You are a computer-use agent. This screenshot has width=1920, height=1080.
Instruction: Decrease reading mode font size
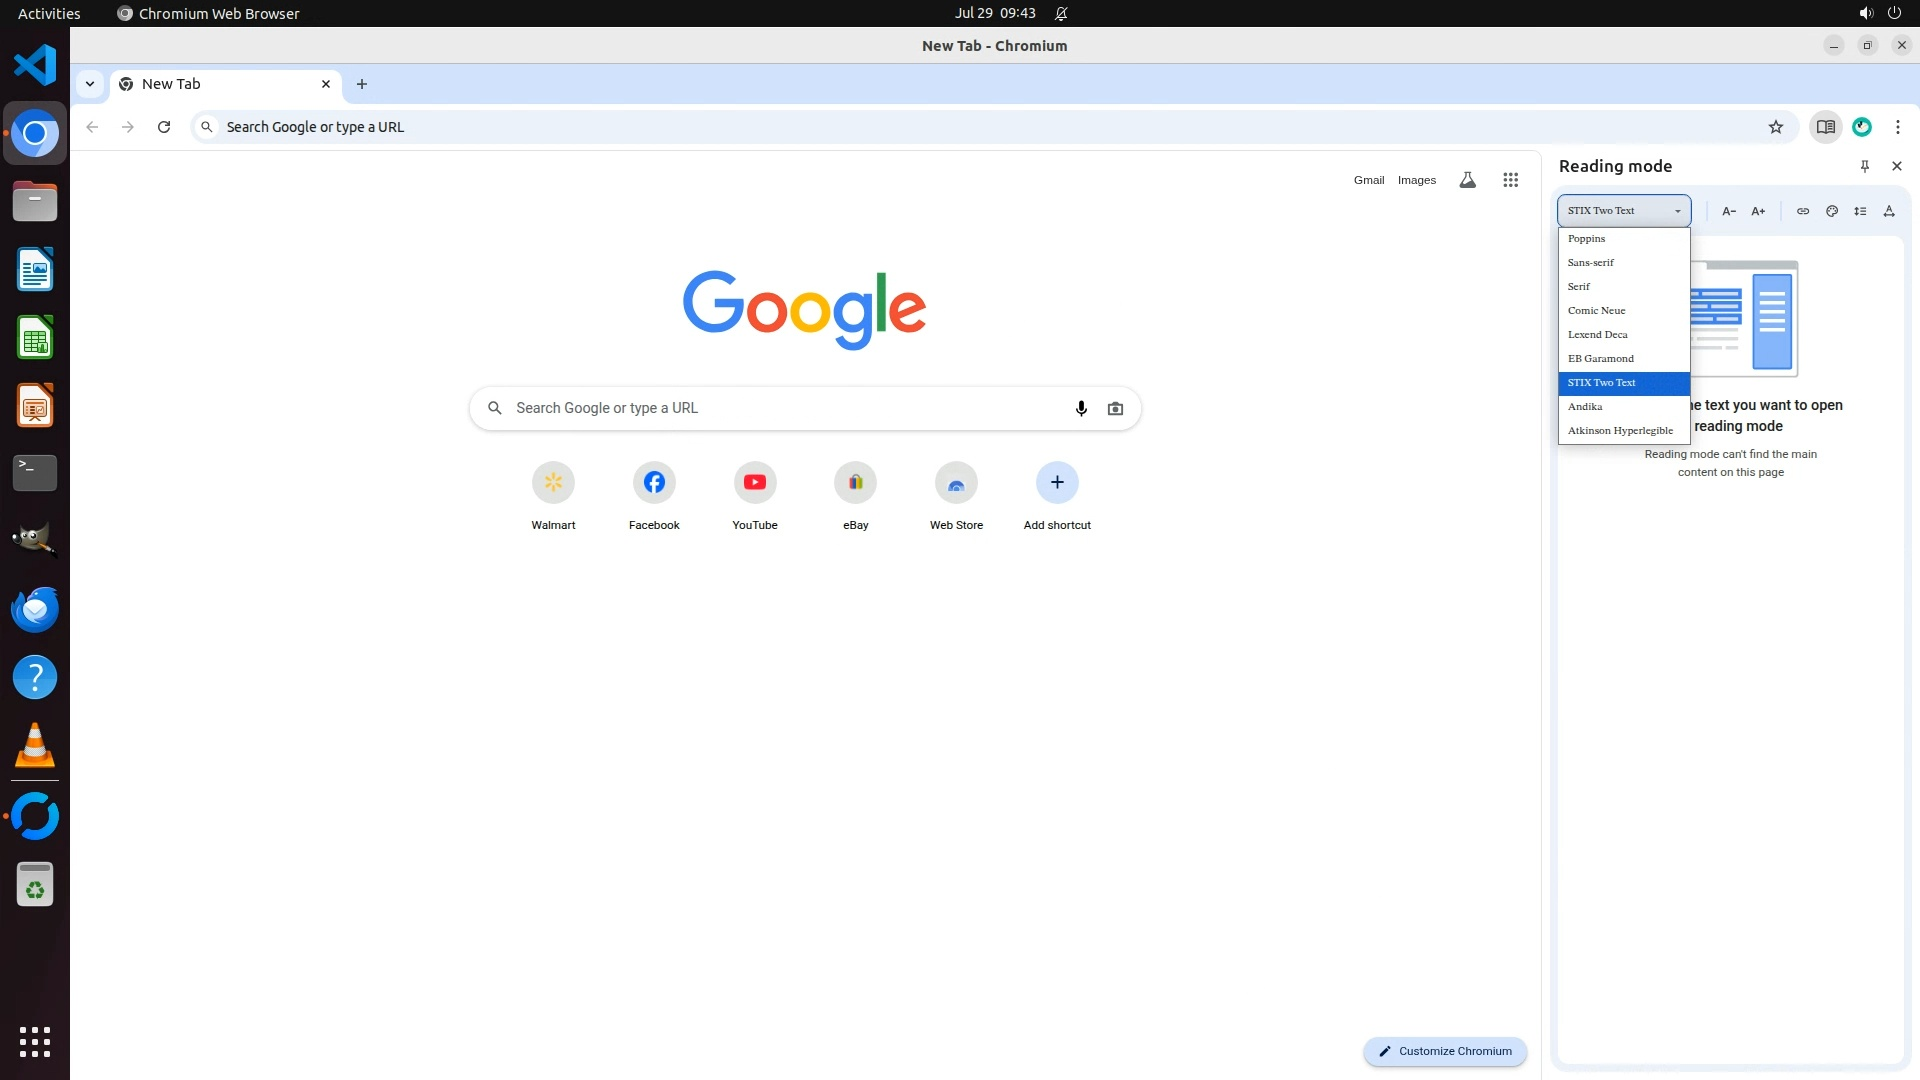[x=1728, y=211]
